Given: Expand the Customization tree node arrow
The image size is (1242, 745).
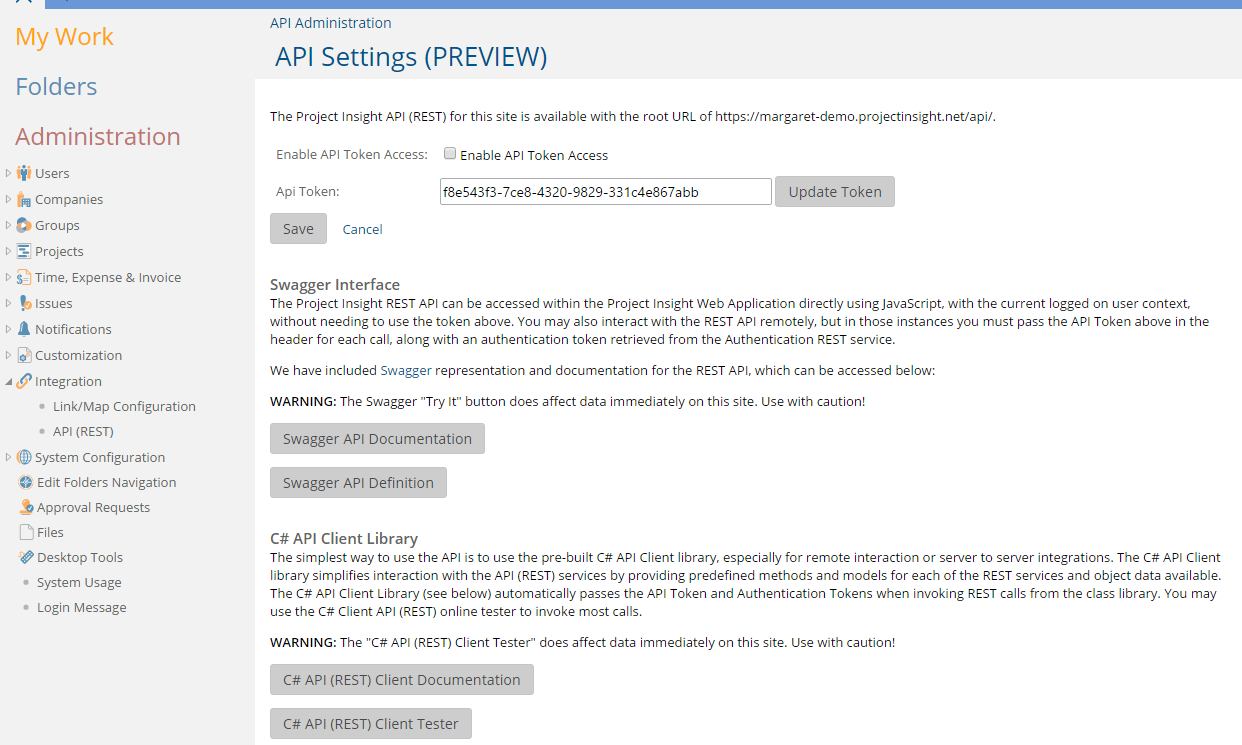Looking at the screenshot, I should pos(8,355).
